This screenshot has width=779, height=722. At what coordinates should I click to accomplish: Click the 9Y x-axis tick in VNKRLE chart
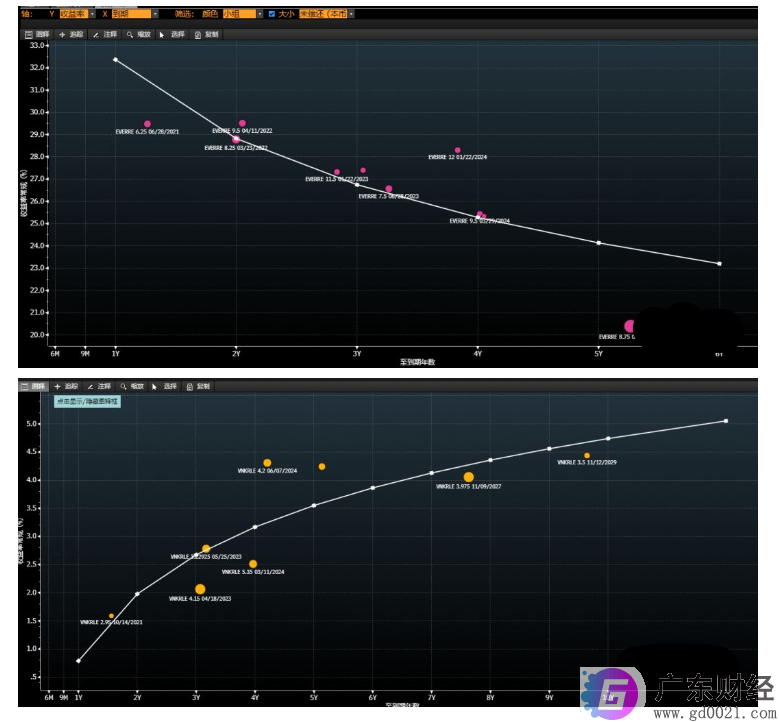click(549, 698)
